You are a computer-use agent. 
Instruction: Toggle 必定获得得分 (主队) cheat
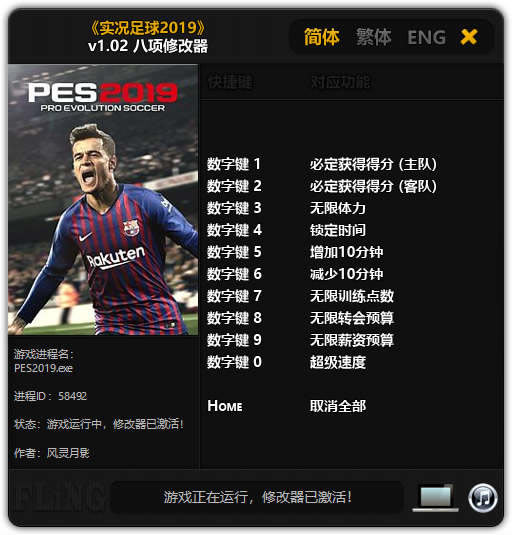click(x=373, y=164)
